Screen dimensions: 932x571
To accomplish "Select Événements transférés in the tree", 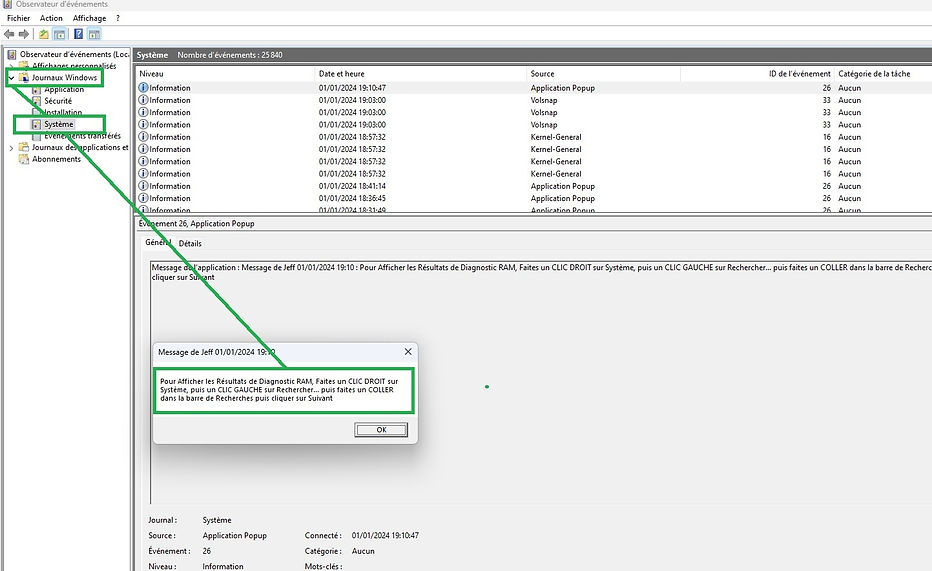I will coord(82,135).
